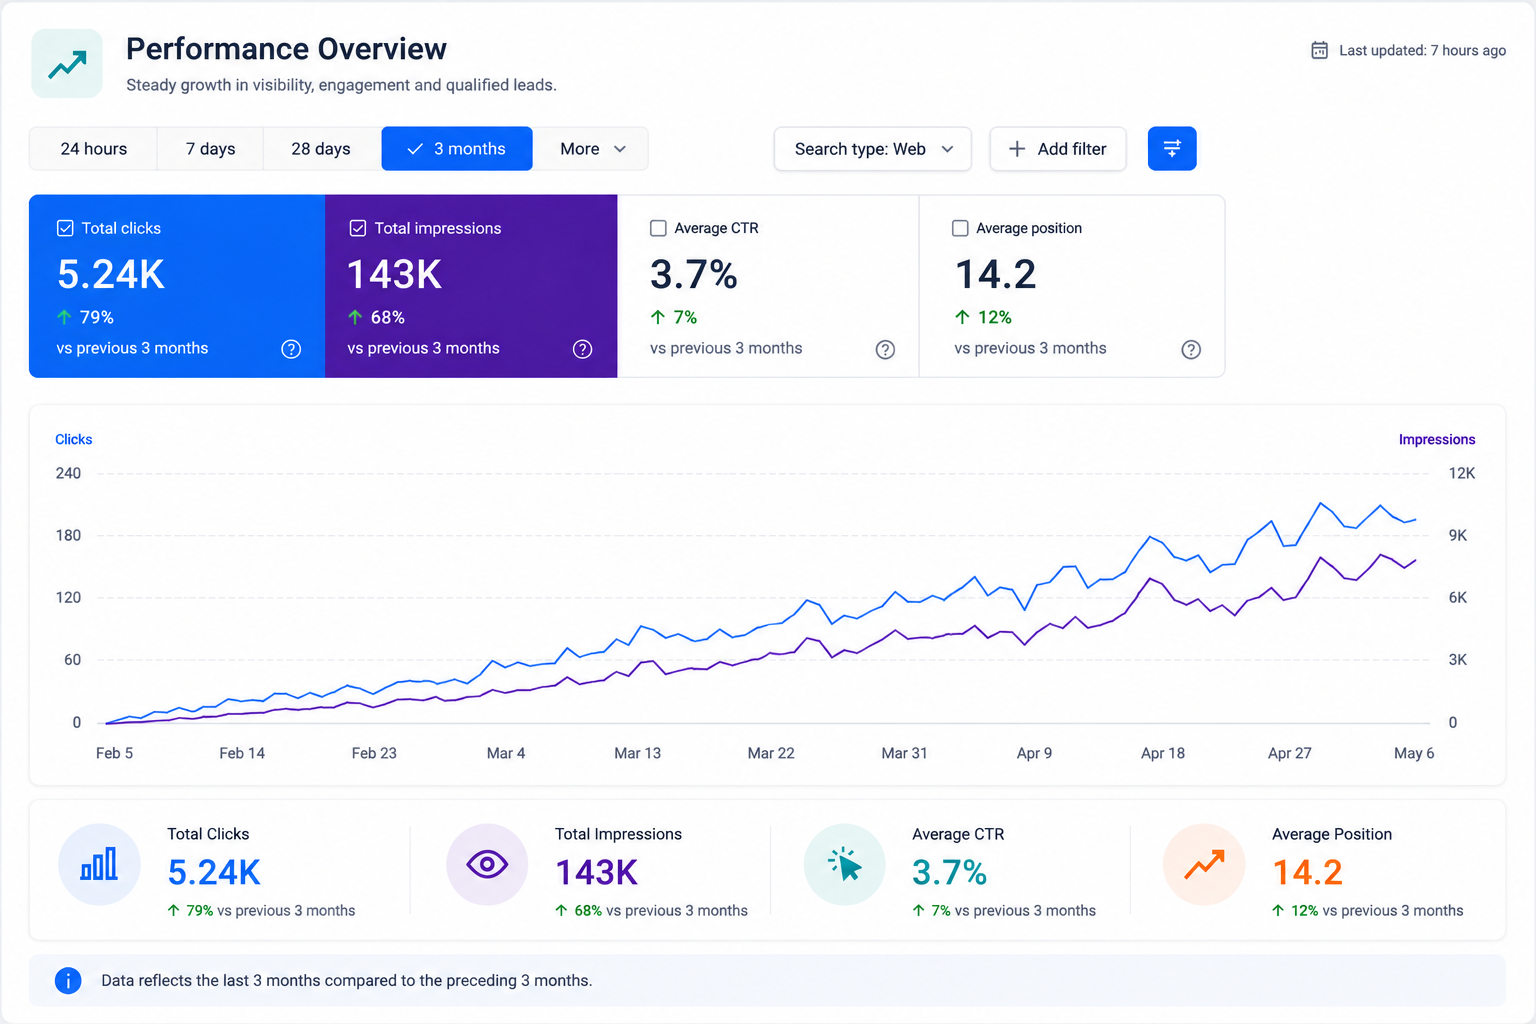Click the 240 label on clicks axis

[68, 473]
